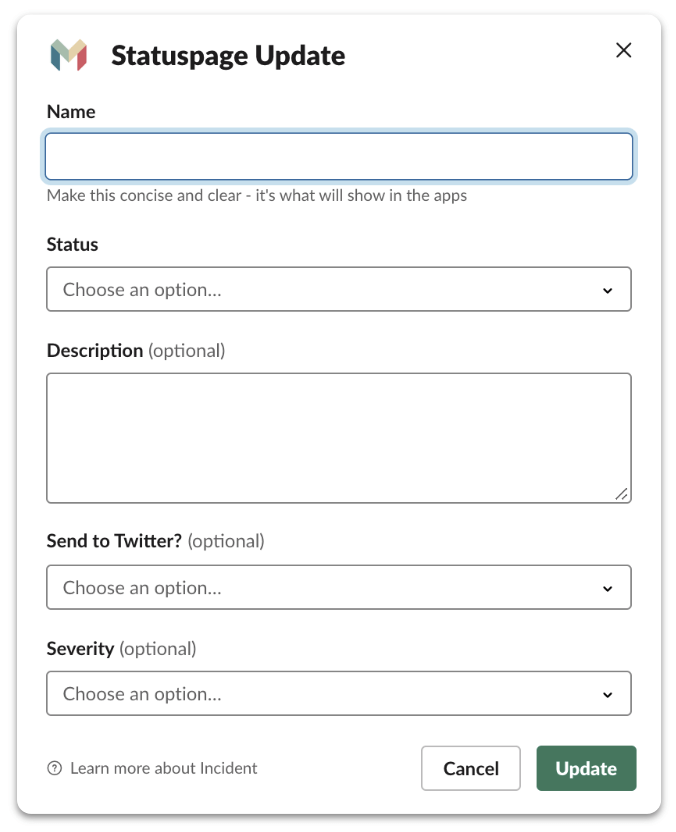Screen dimensions: 676x832
Task: Click inside the Description text area
Action: point(339,438)
